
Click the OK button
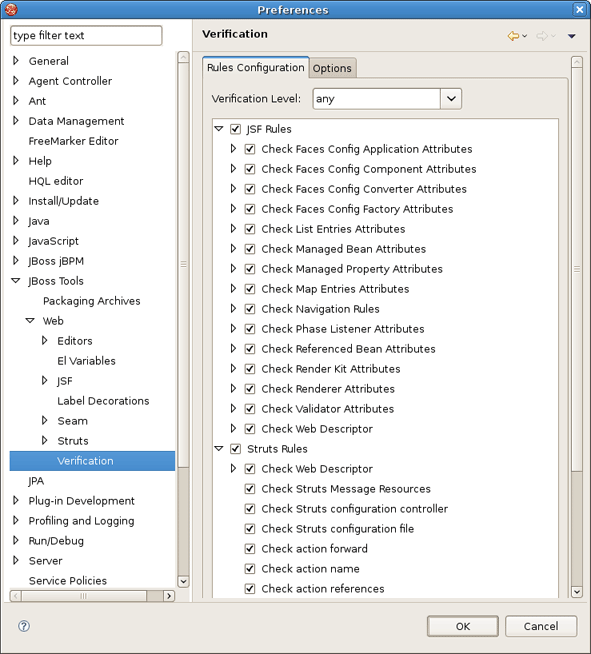463,626
